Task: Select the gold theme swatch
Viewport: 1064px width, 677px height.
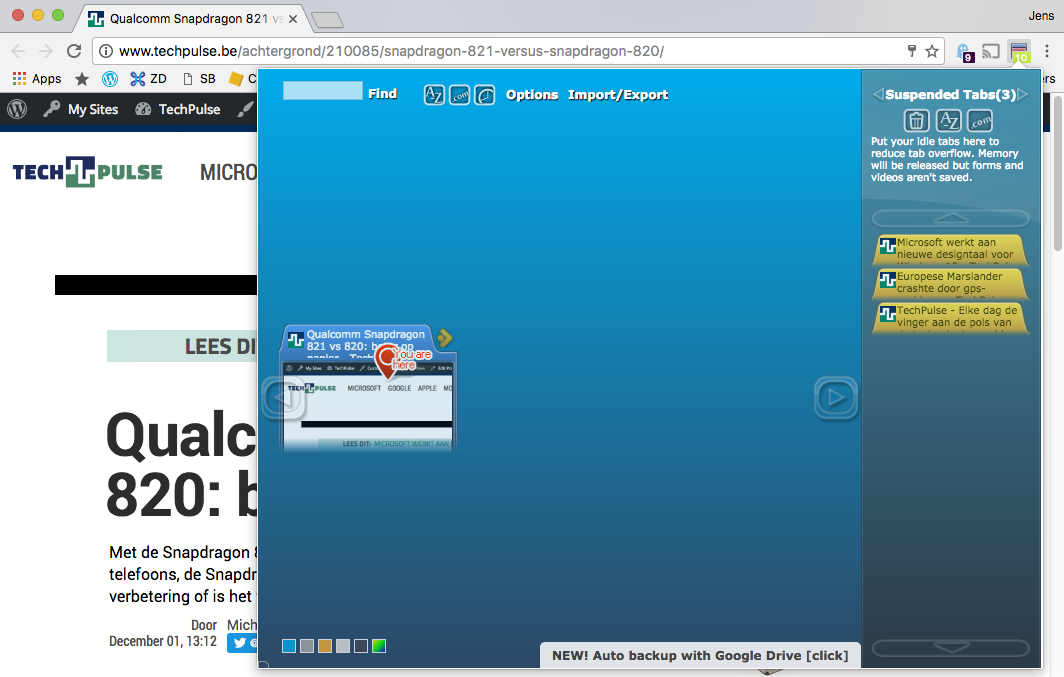Action: 325,646
